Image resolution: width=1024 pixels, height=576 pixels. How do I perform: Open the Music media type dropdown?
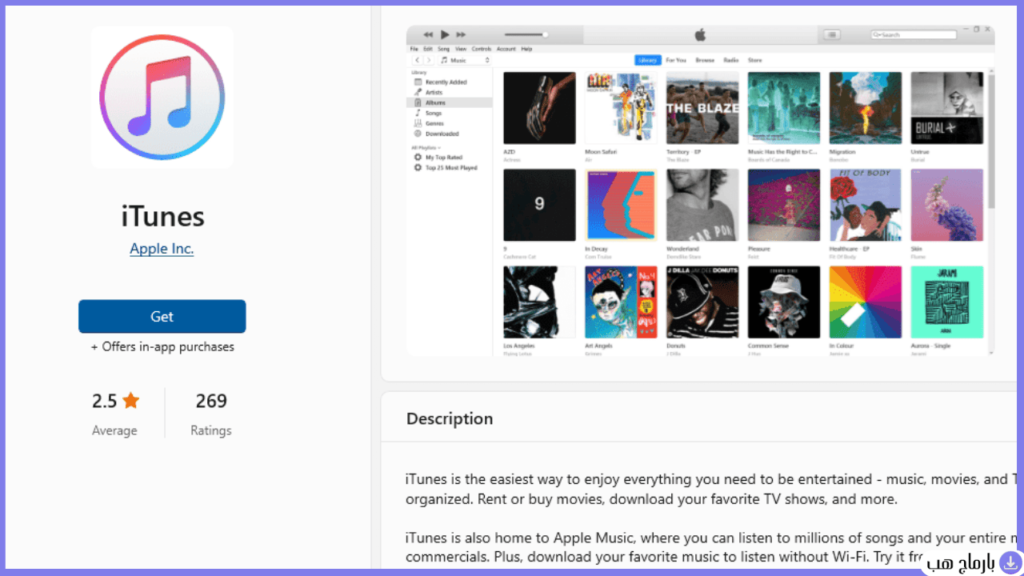point(465,60)
